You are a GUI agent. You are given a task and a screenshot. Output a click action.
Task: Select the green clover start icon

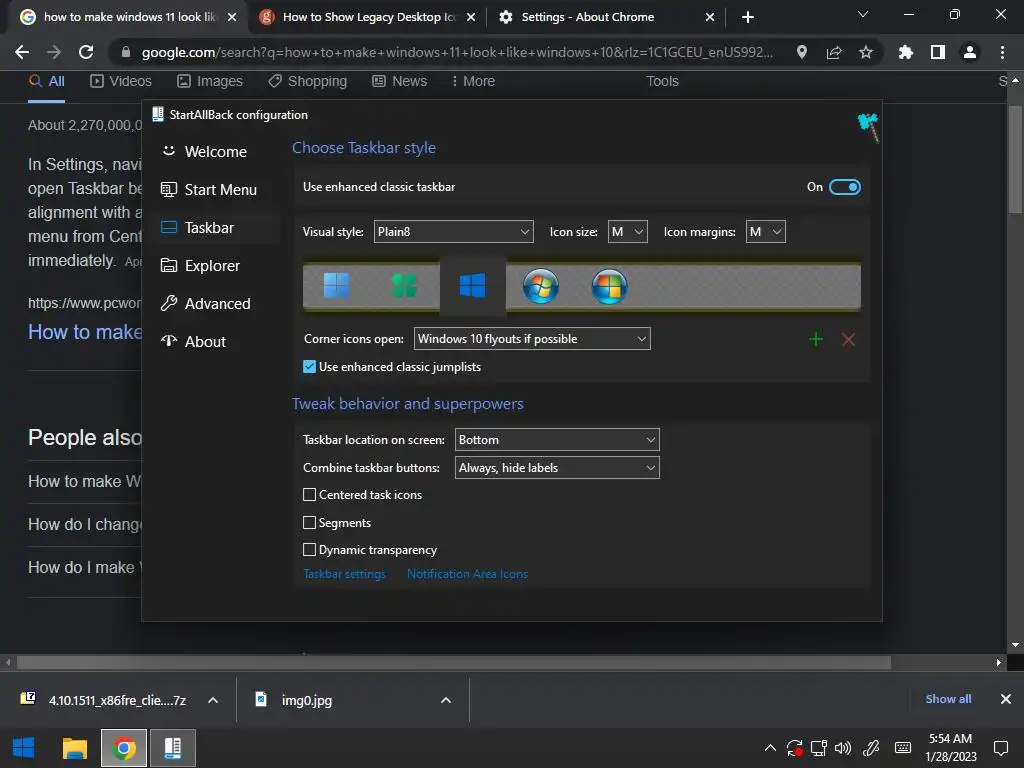click(404, 286)
